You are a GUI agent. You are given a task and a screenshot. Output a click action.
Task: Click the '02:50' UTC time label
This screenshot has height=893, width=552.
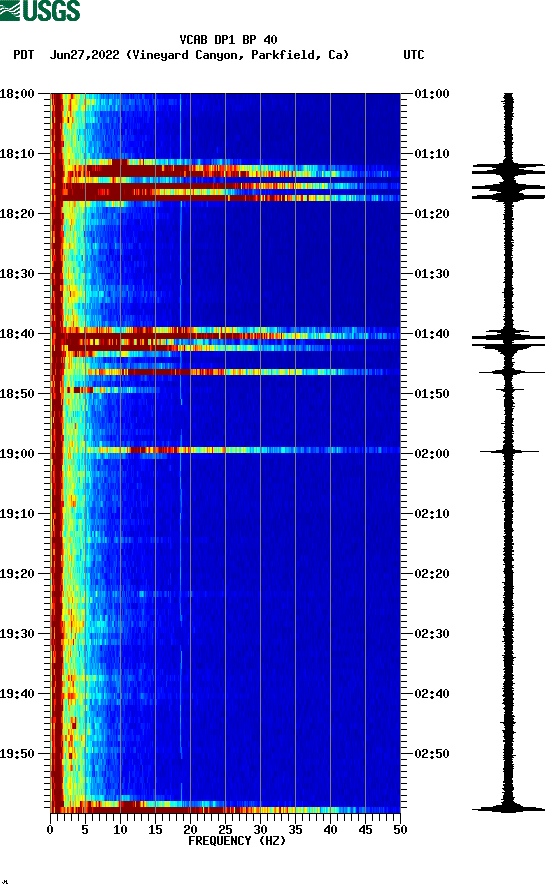432,753
